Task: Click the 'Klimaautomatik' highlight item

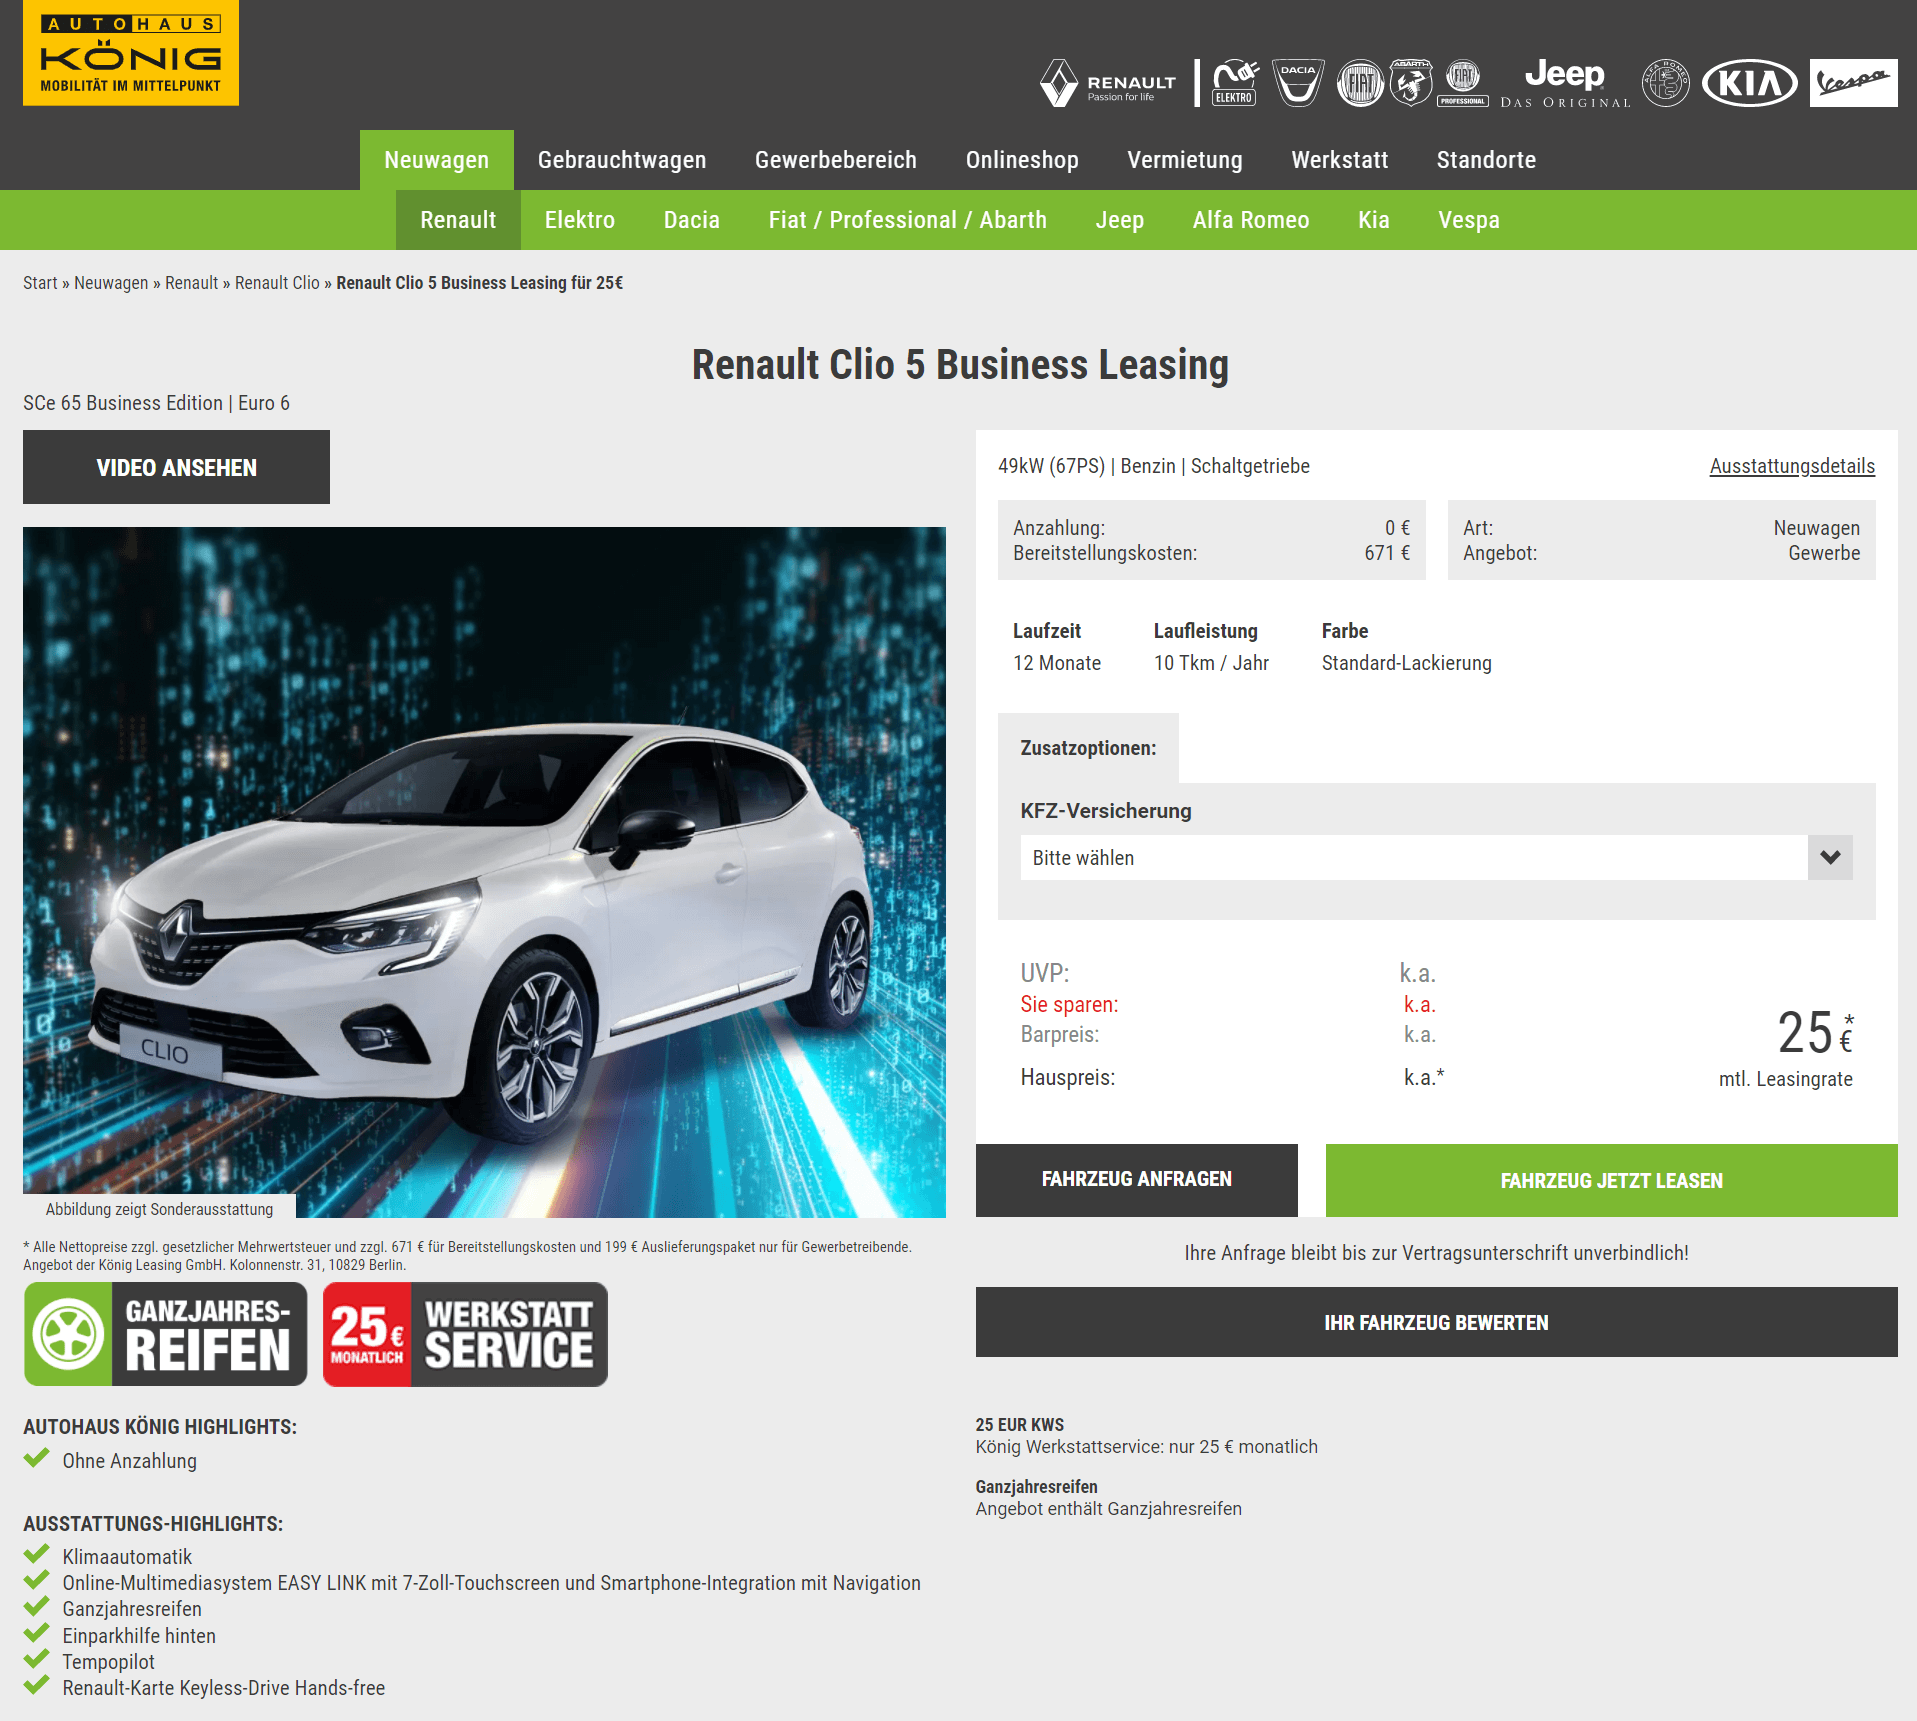Action: (127, 1557)
